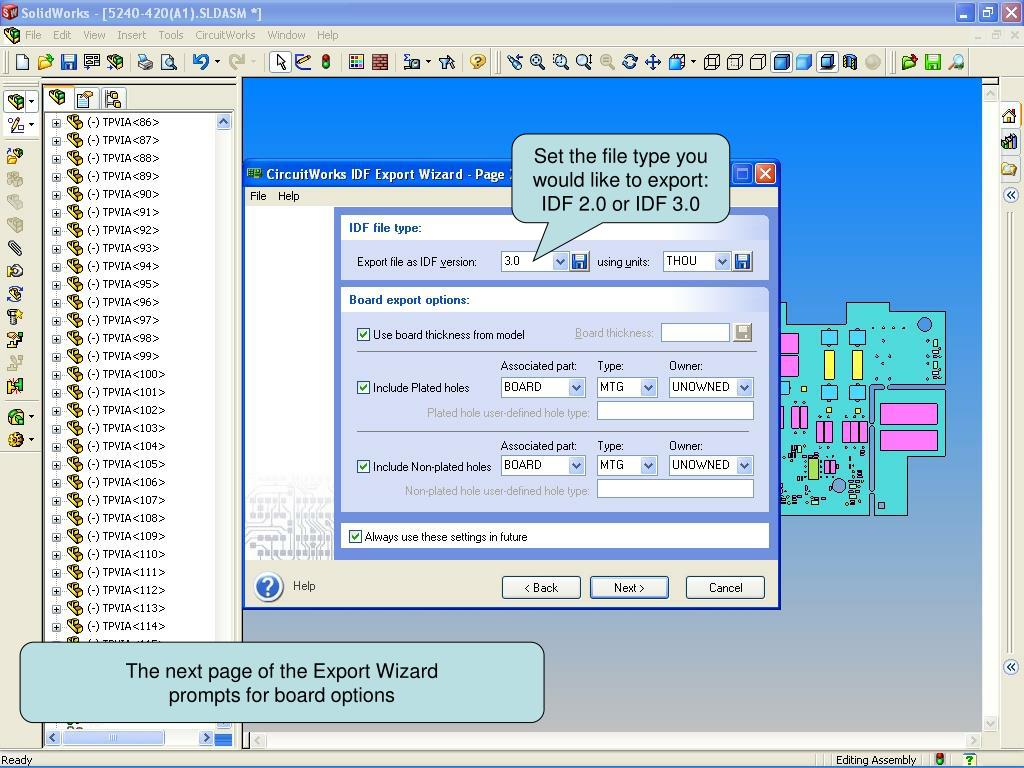
Task: Save units setting floppy icon
Action: (743, 262)
